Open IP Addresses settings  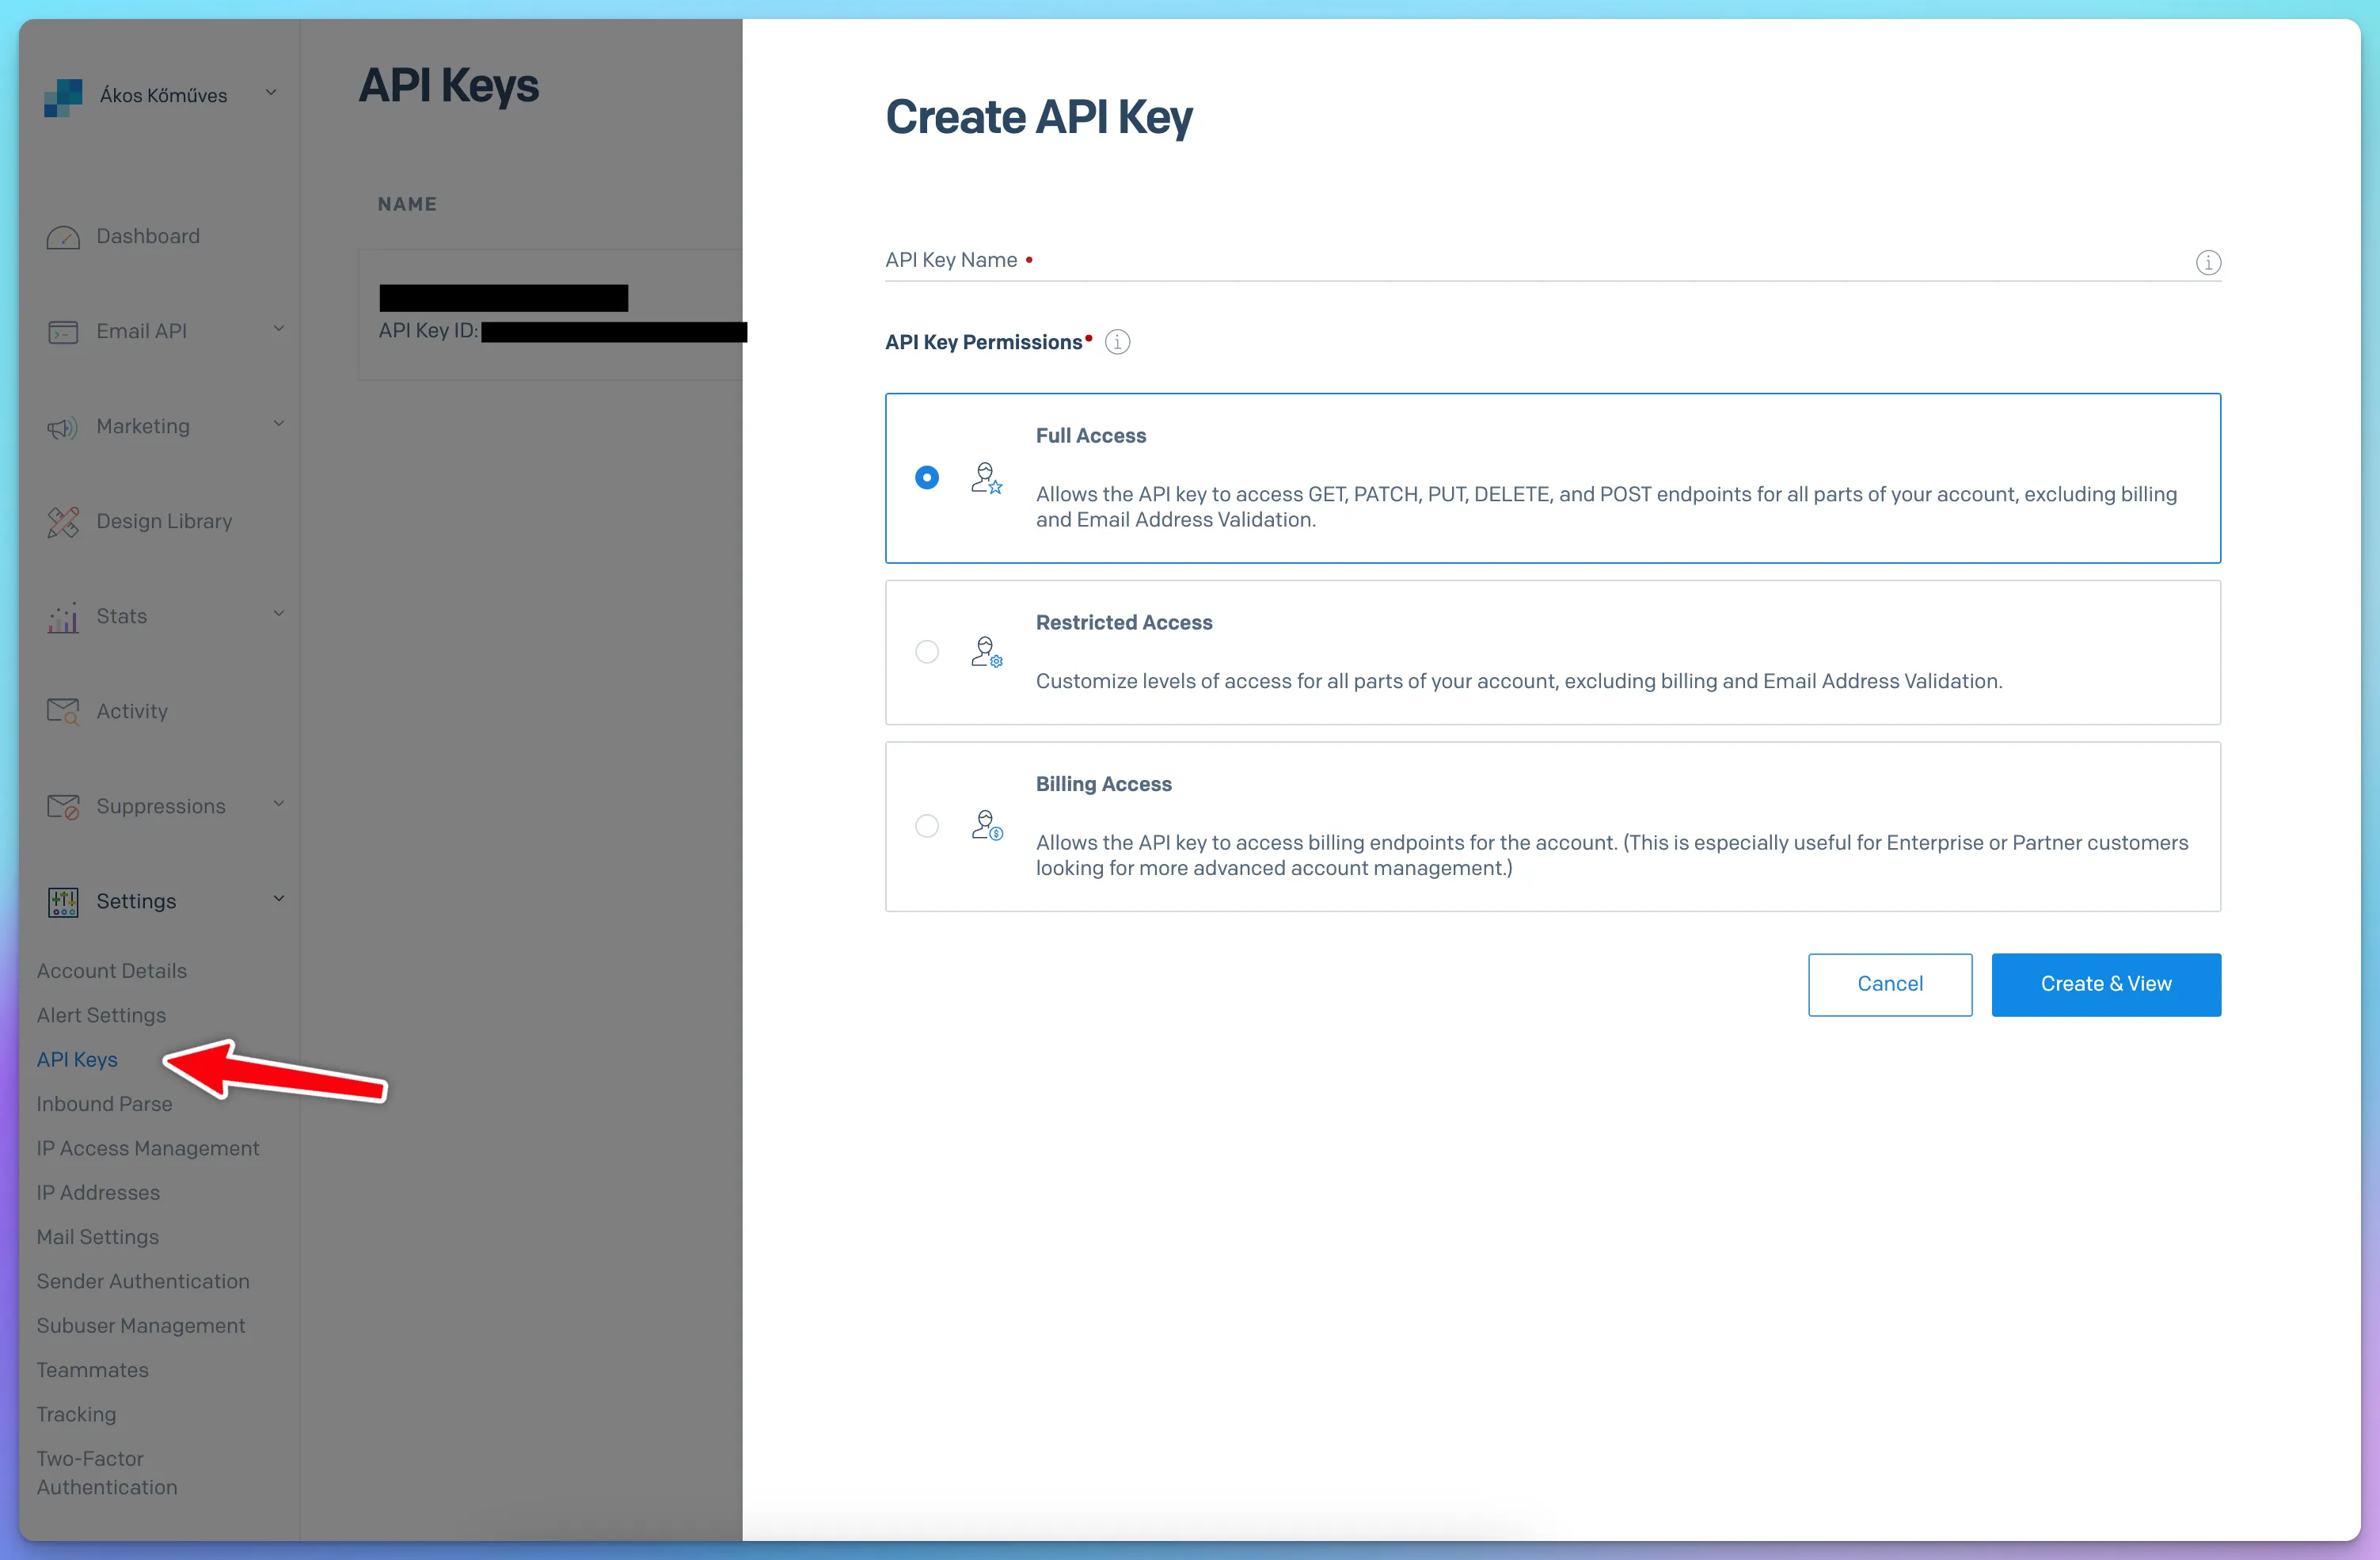(x=98, y=1193)
